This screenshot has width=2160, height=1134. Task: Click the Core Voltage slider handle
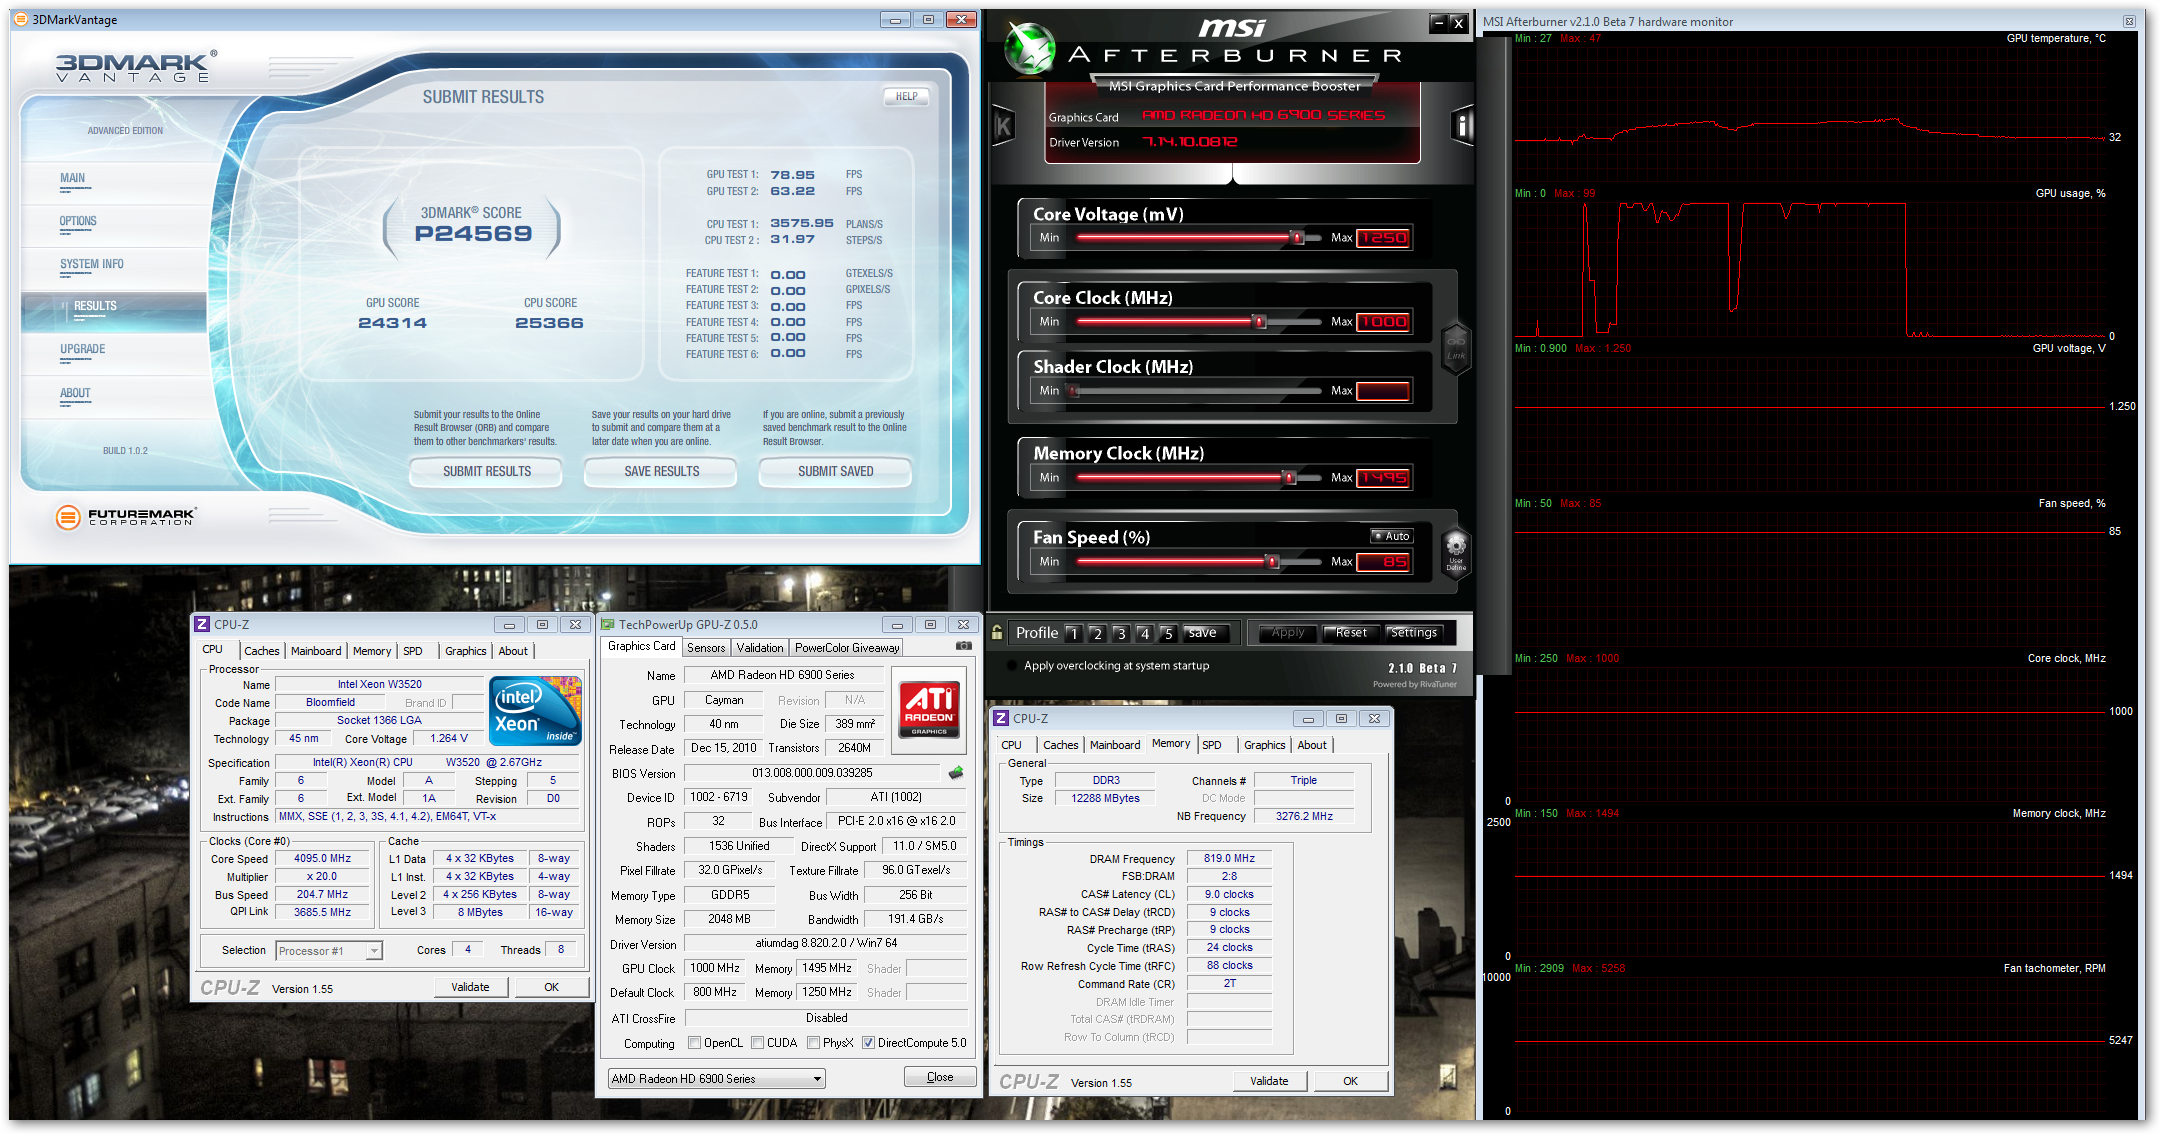[x=1297, y=238]
